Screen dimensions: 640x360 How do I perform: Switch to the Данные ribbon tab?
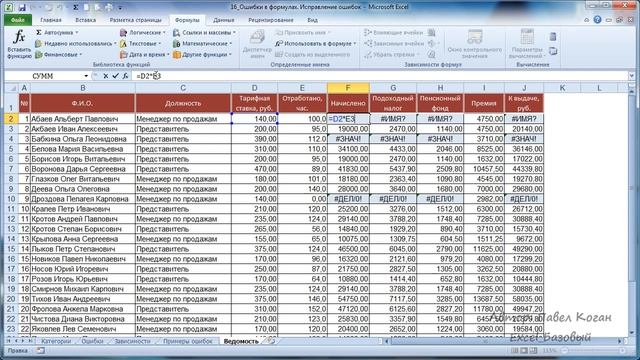point(224,20)
